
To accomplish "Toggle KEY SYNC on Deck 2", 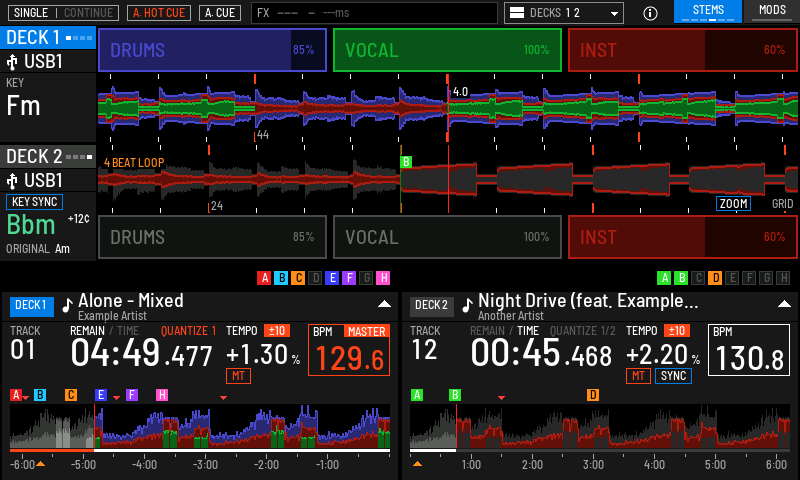I will click(34, 202).
